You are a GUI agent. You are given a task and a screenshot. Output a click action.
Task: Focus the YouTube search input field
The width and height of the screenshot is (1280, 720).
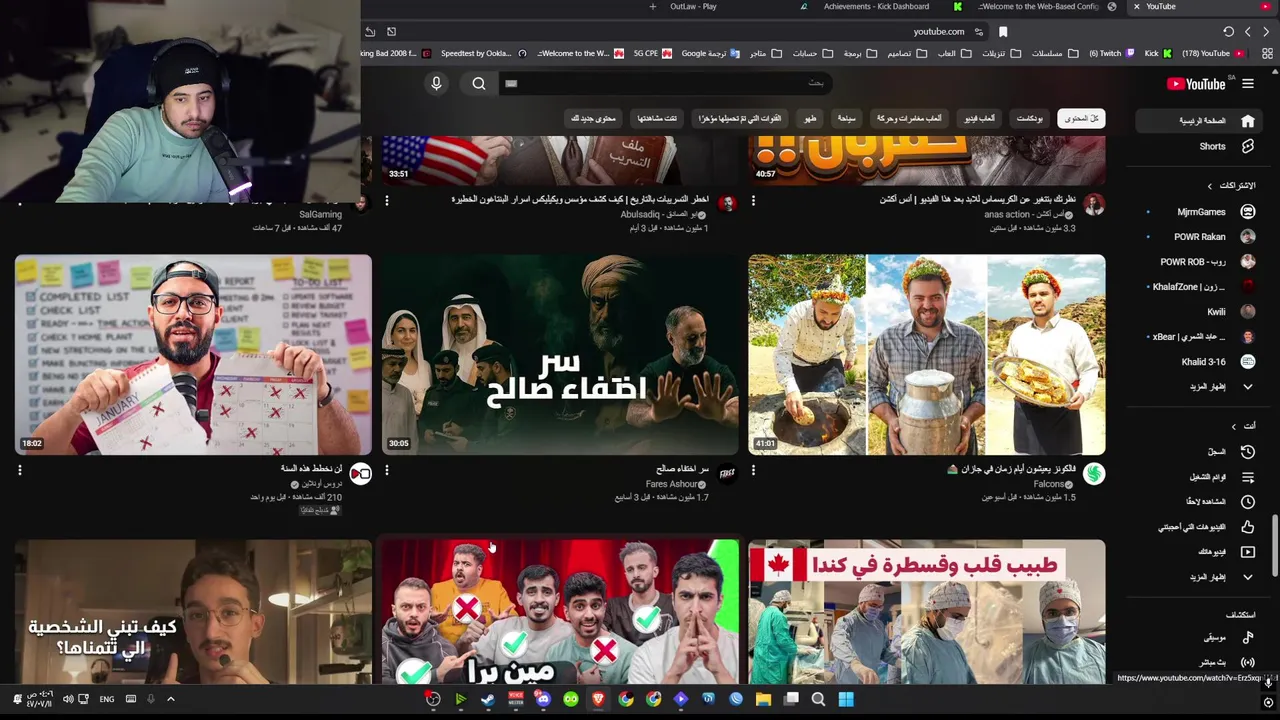[665, 84]
